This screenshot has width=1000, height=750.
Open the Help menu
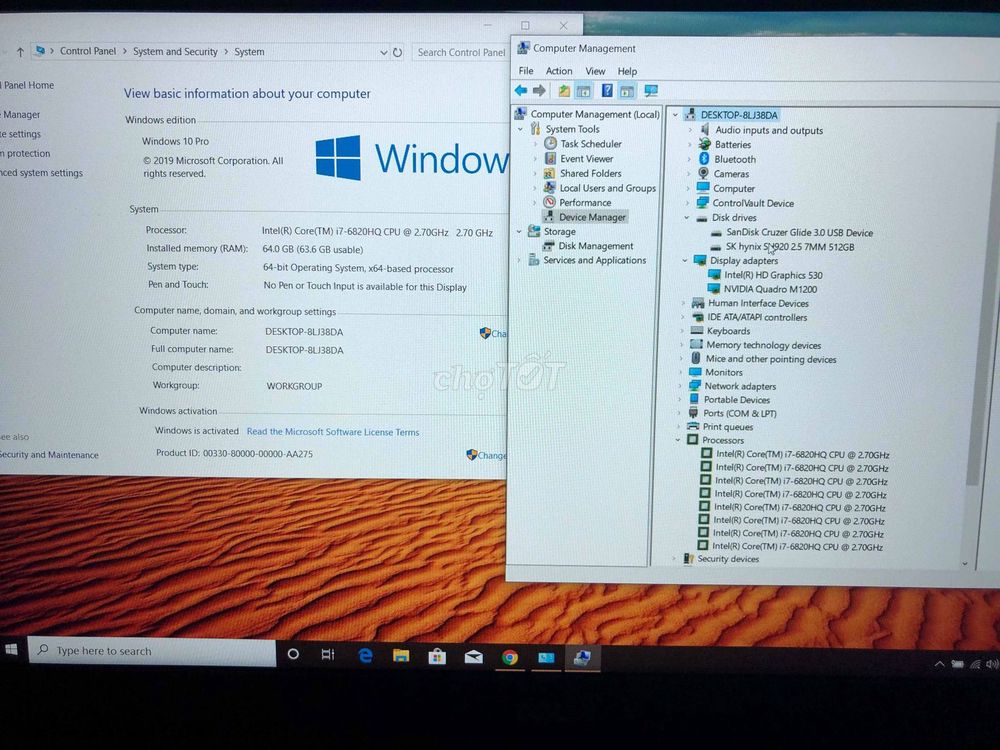[x=627, y=71]
